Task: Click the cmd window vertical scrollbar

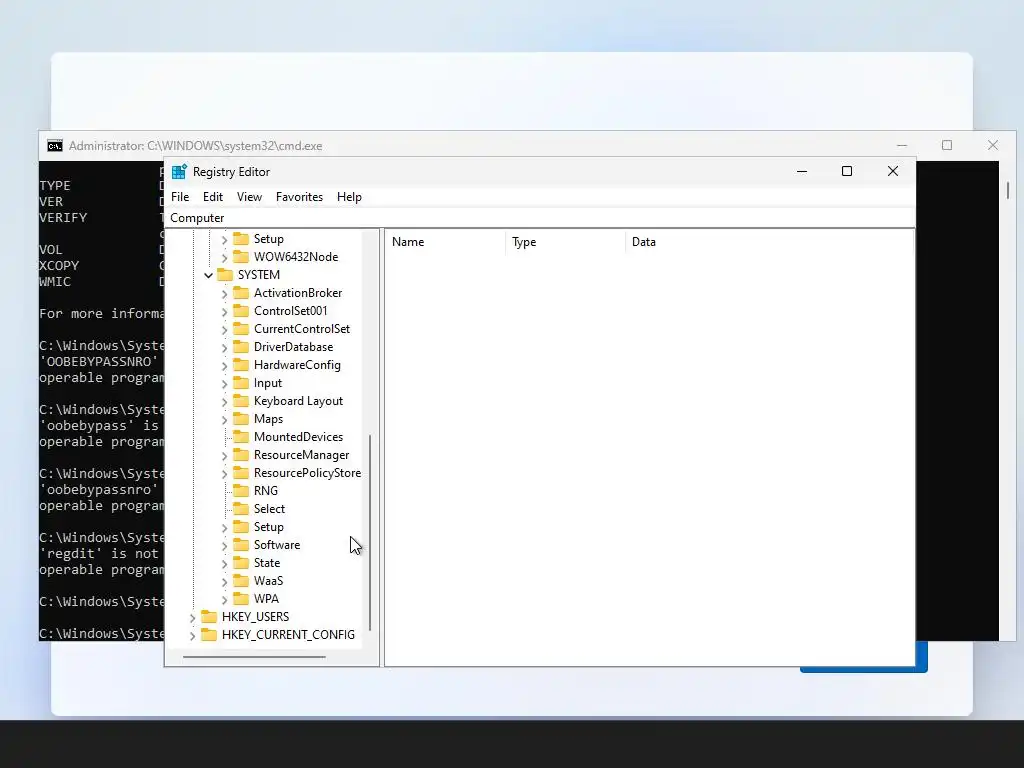Action: [x=1008, y=190]
